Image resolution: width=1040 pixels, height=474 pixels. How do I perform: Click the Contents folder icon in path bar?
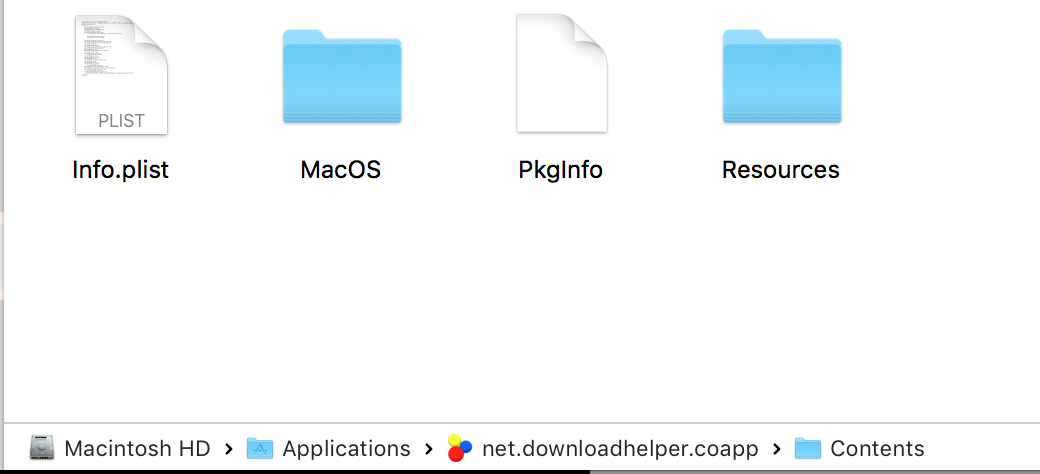808,449
